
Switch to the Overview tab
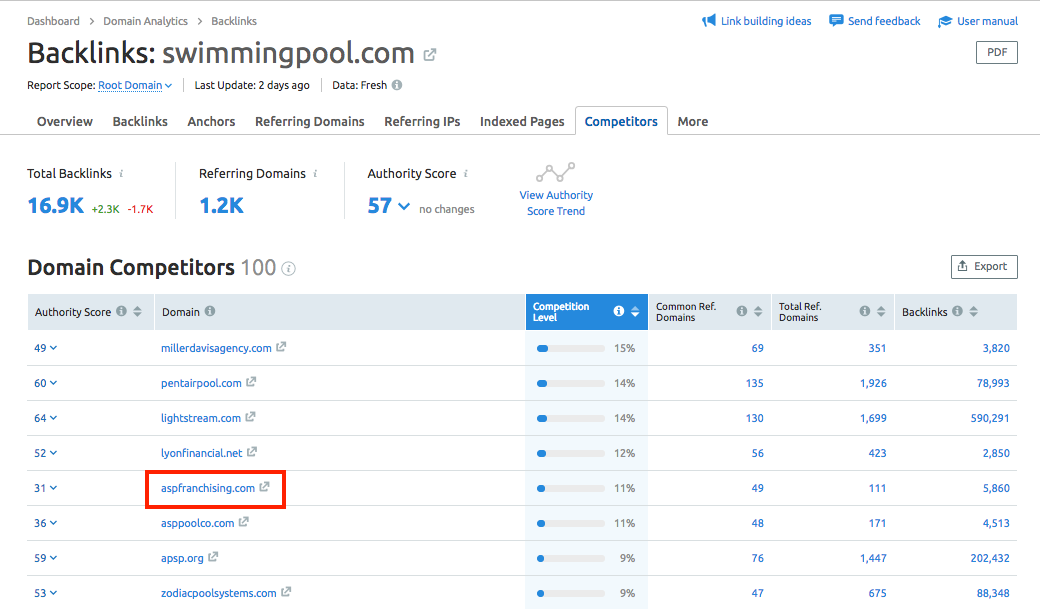pos(65,121)
